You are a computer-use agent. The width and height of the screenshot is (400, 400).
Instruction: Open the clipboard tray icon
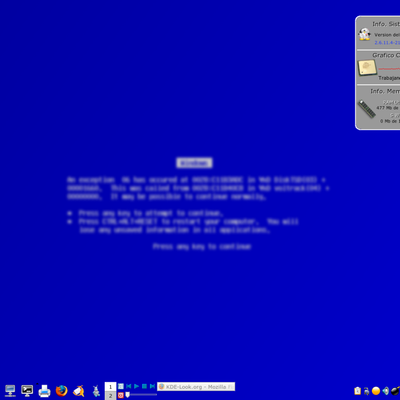pyautogui.click(x=358, y=391)
